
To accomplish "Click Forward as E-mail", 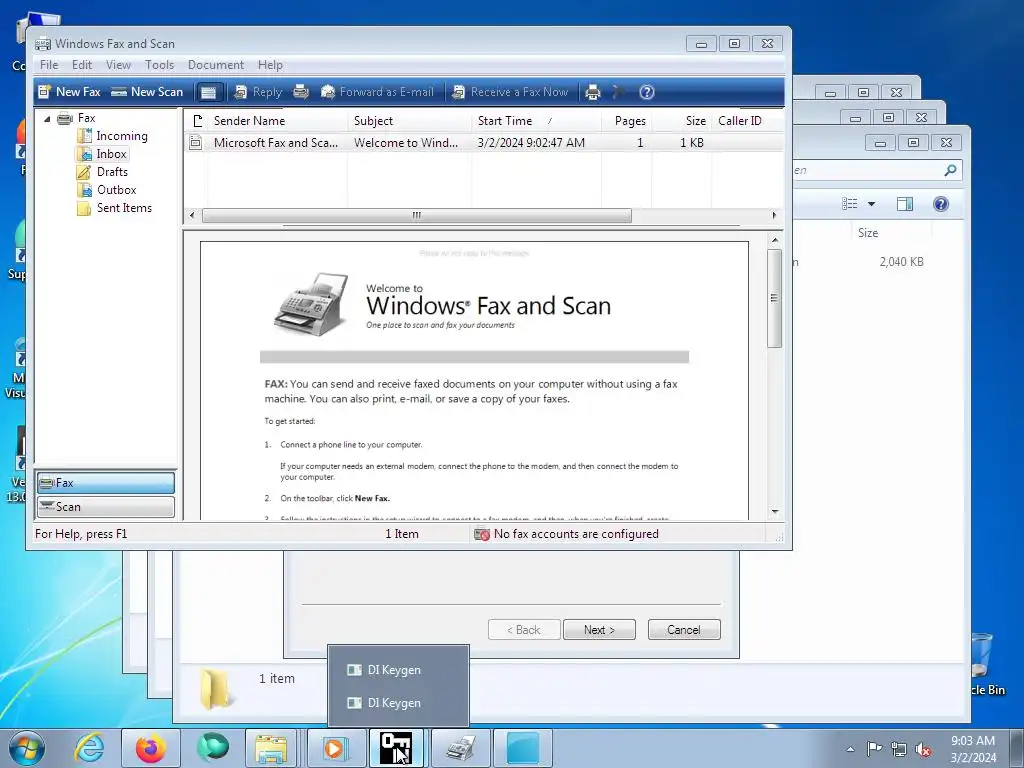I will 377,92.
